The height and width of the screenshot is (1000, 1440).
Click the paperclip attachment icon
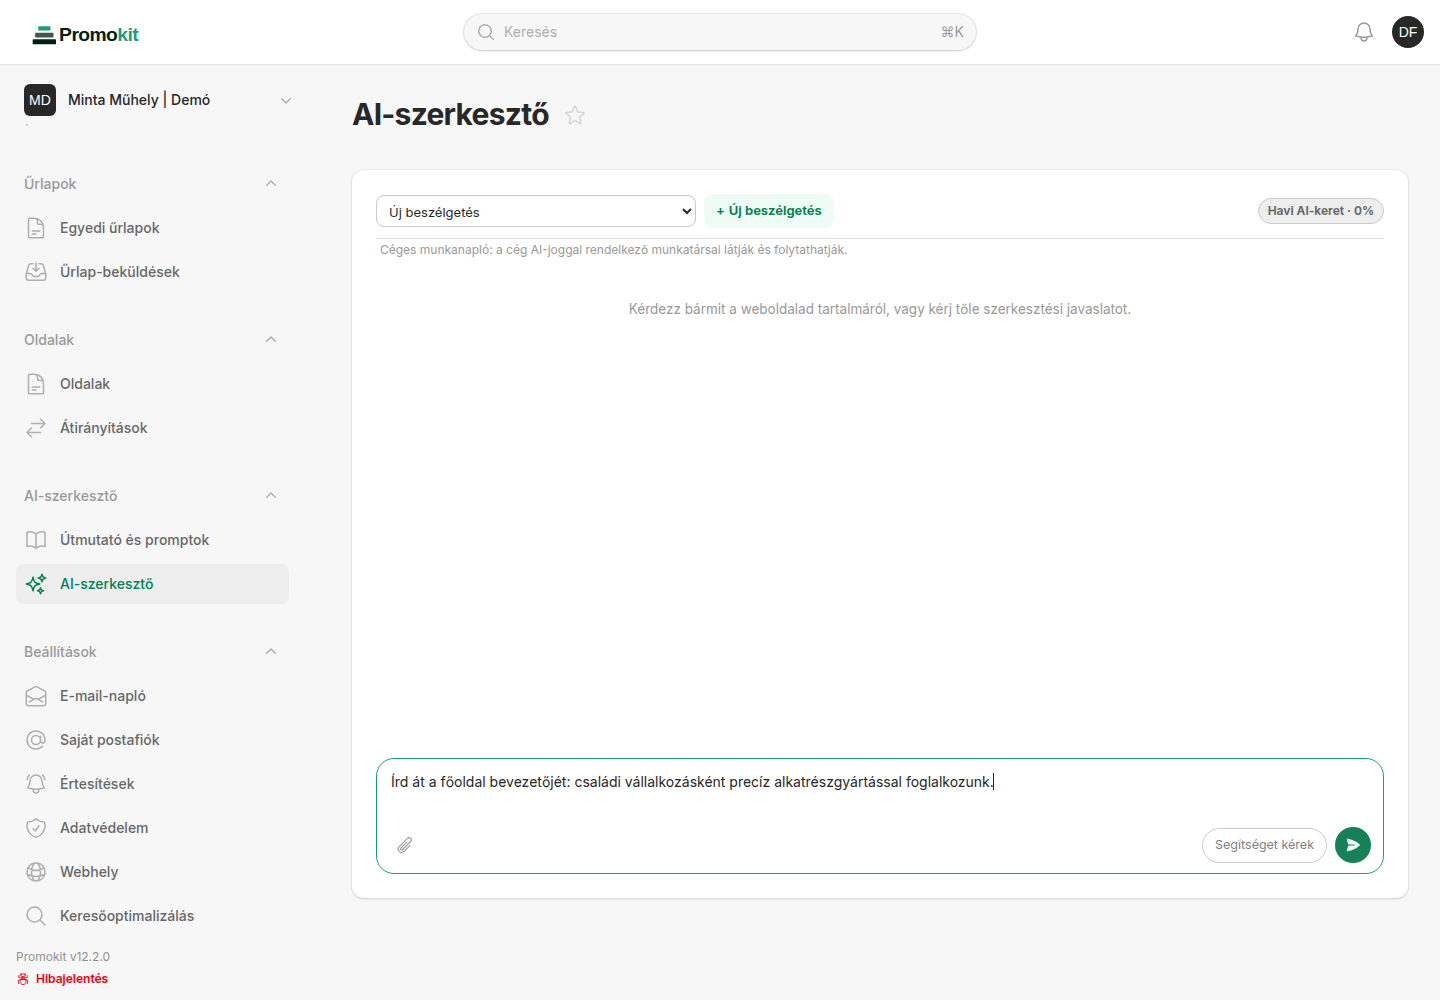(x=405, y=845)
